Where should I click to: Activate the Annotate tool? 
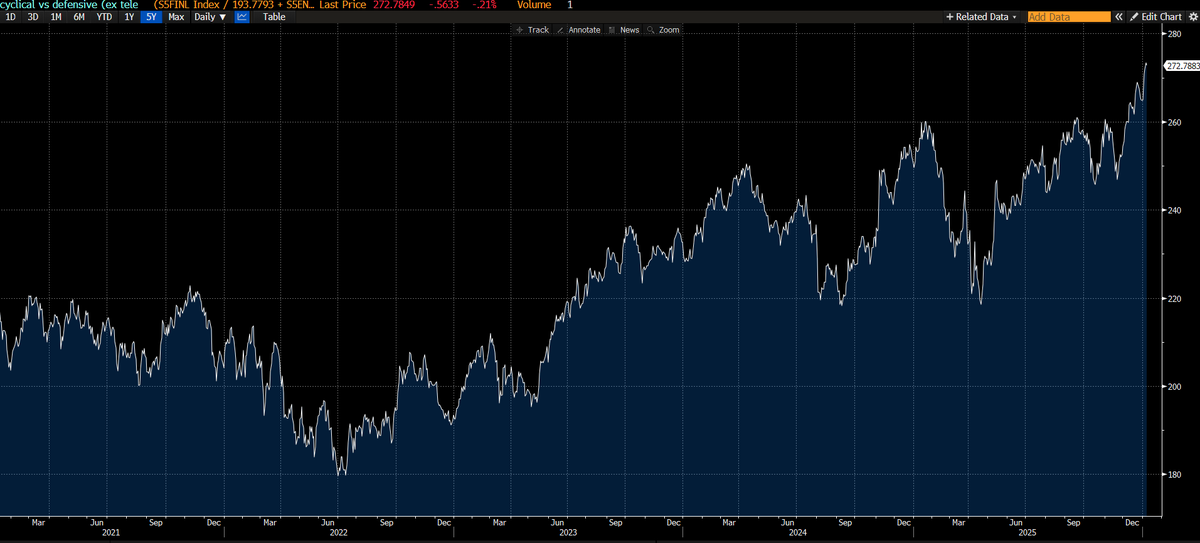[579, 30]
